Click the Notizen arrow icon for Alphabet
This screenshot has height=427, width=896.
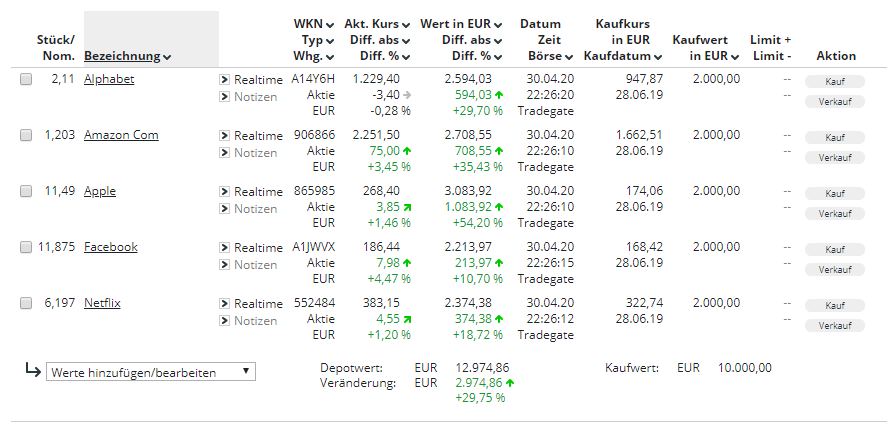(224, 97)
